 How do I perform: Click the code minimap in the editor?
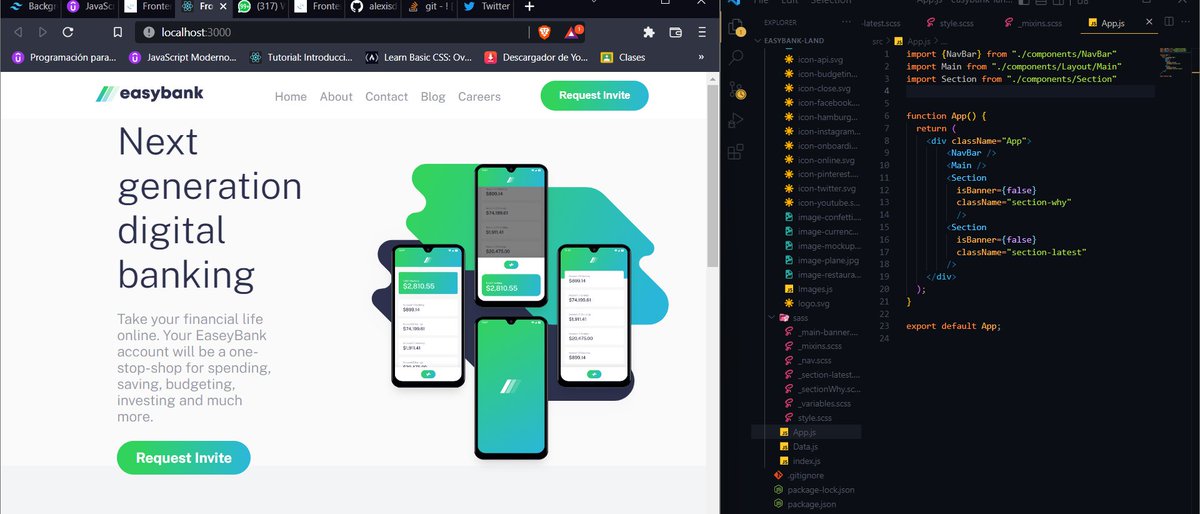(1174, 63)
